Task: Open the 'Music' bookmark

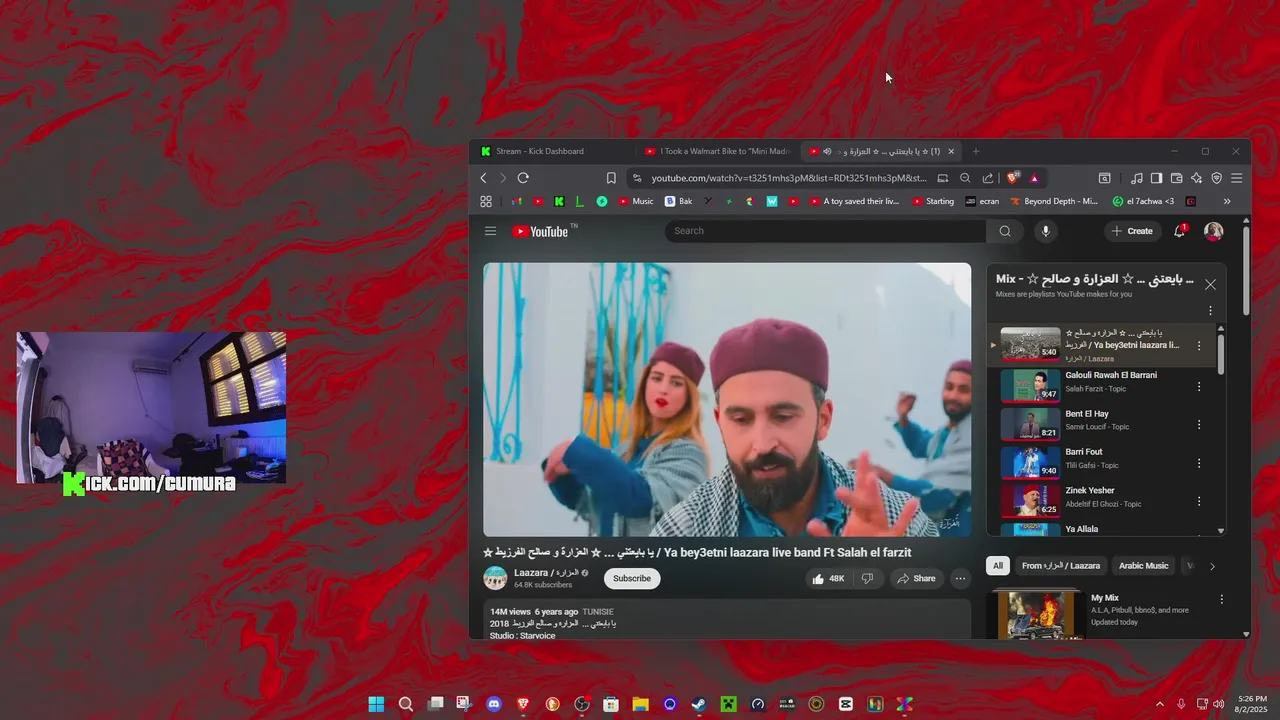Action: 636,201
